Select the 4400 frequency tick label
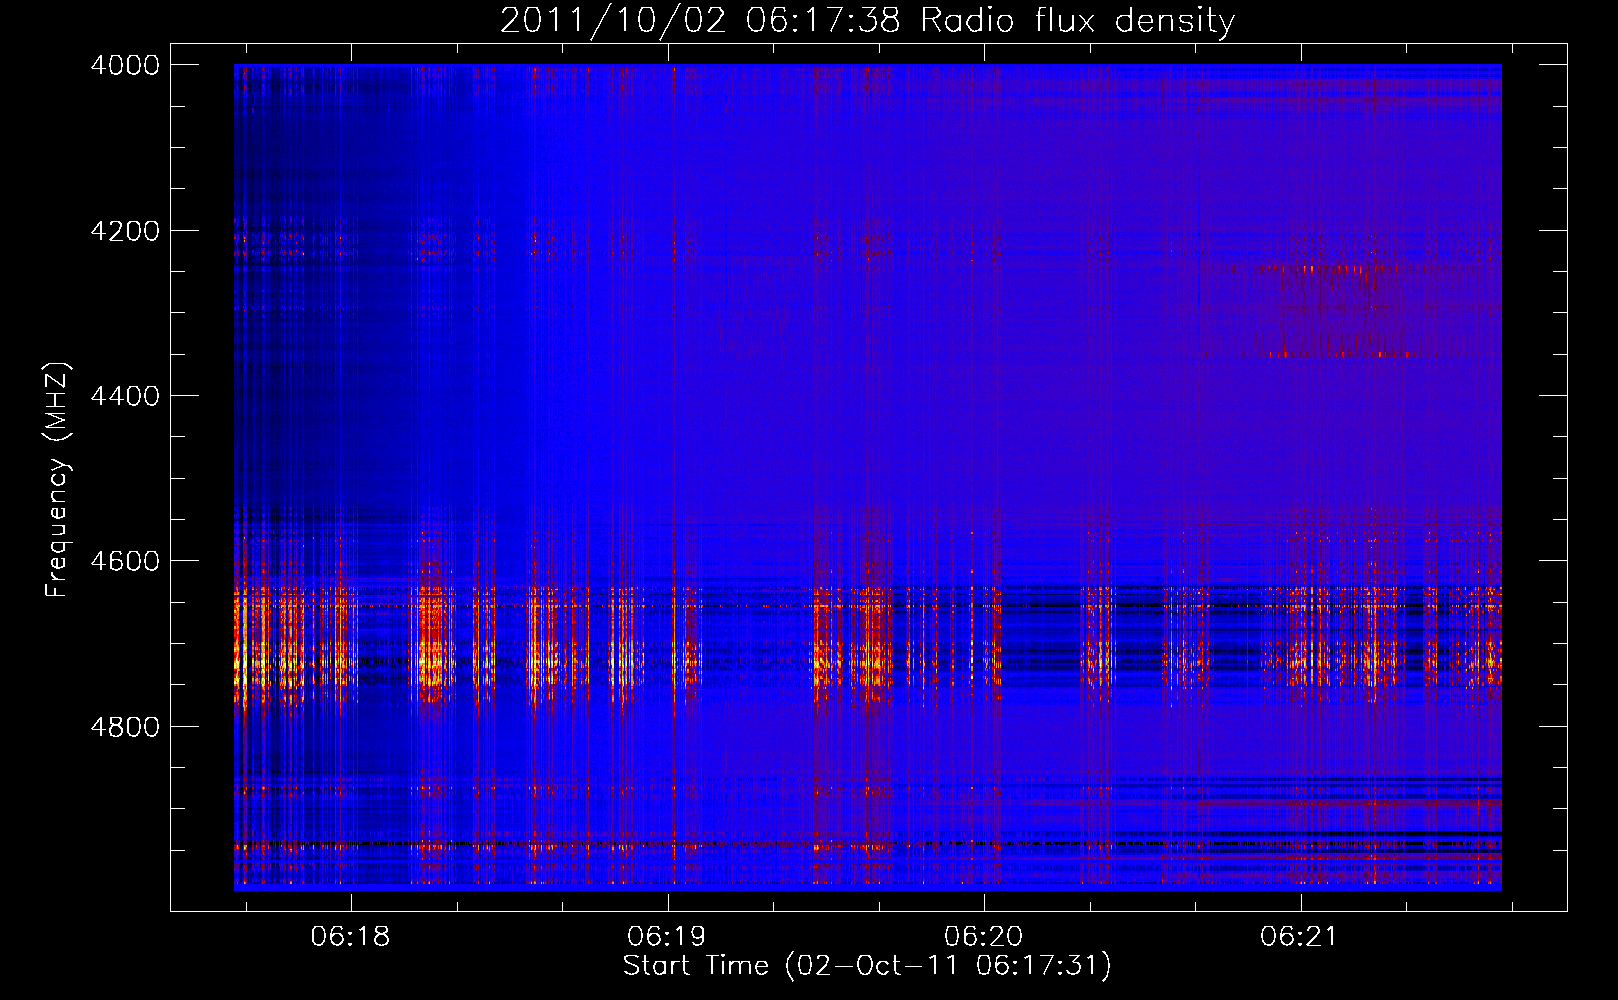 (x=125, y=396)
